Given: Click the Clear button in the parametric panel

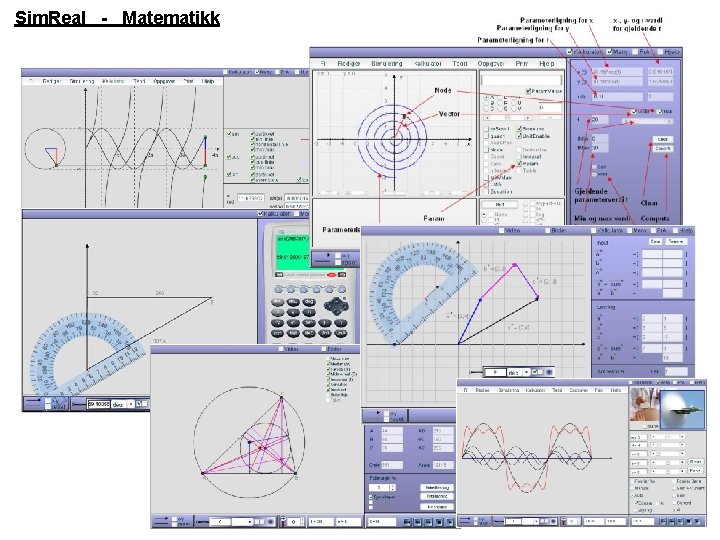Looking at the screenshot, I should pyautogui.click(x=663, y=139).
